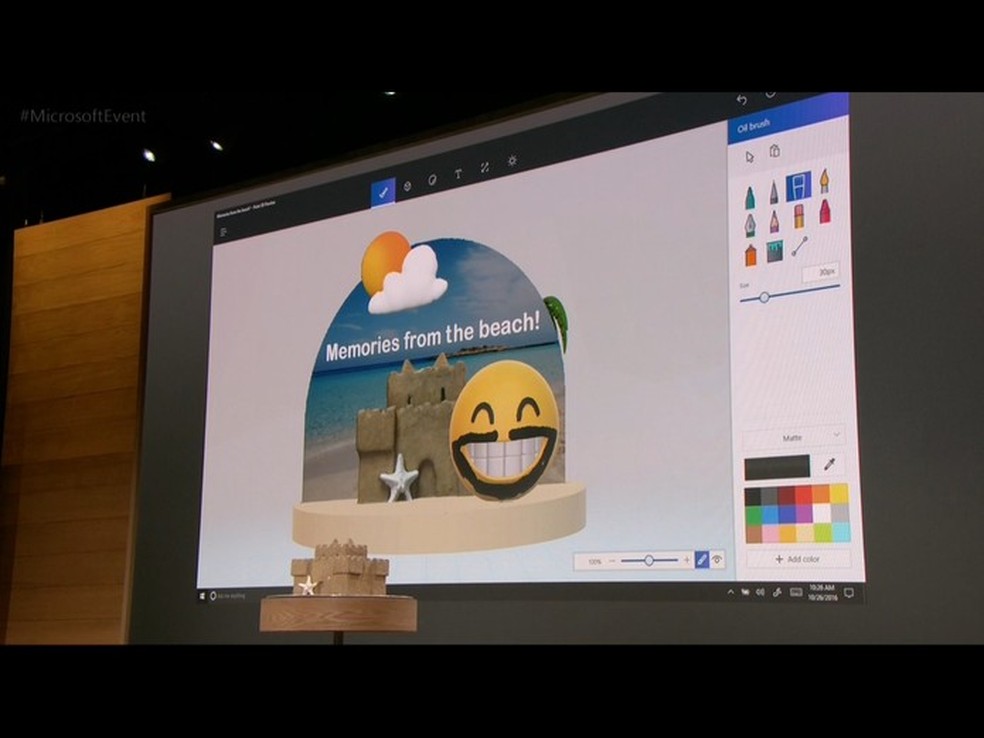
Task: Click the taskbar clock and date
Action: [822, 592]
